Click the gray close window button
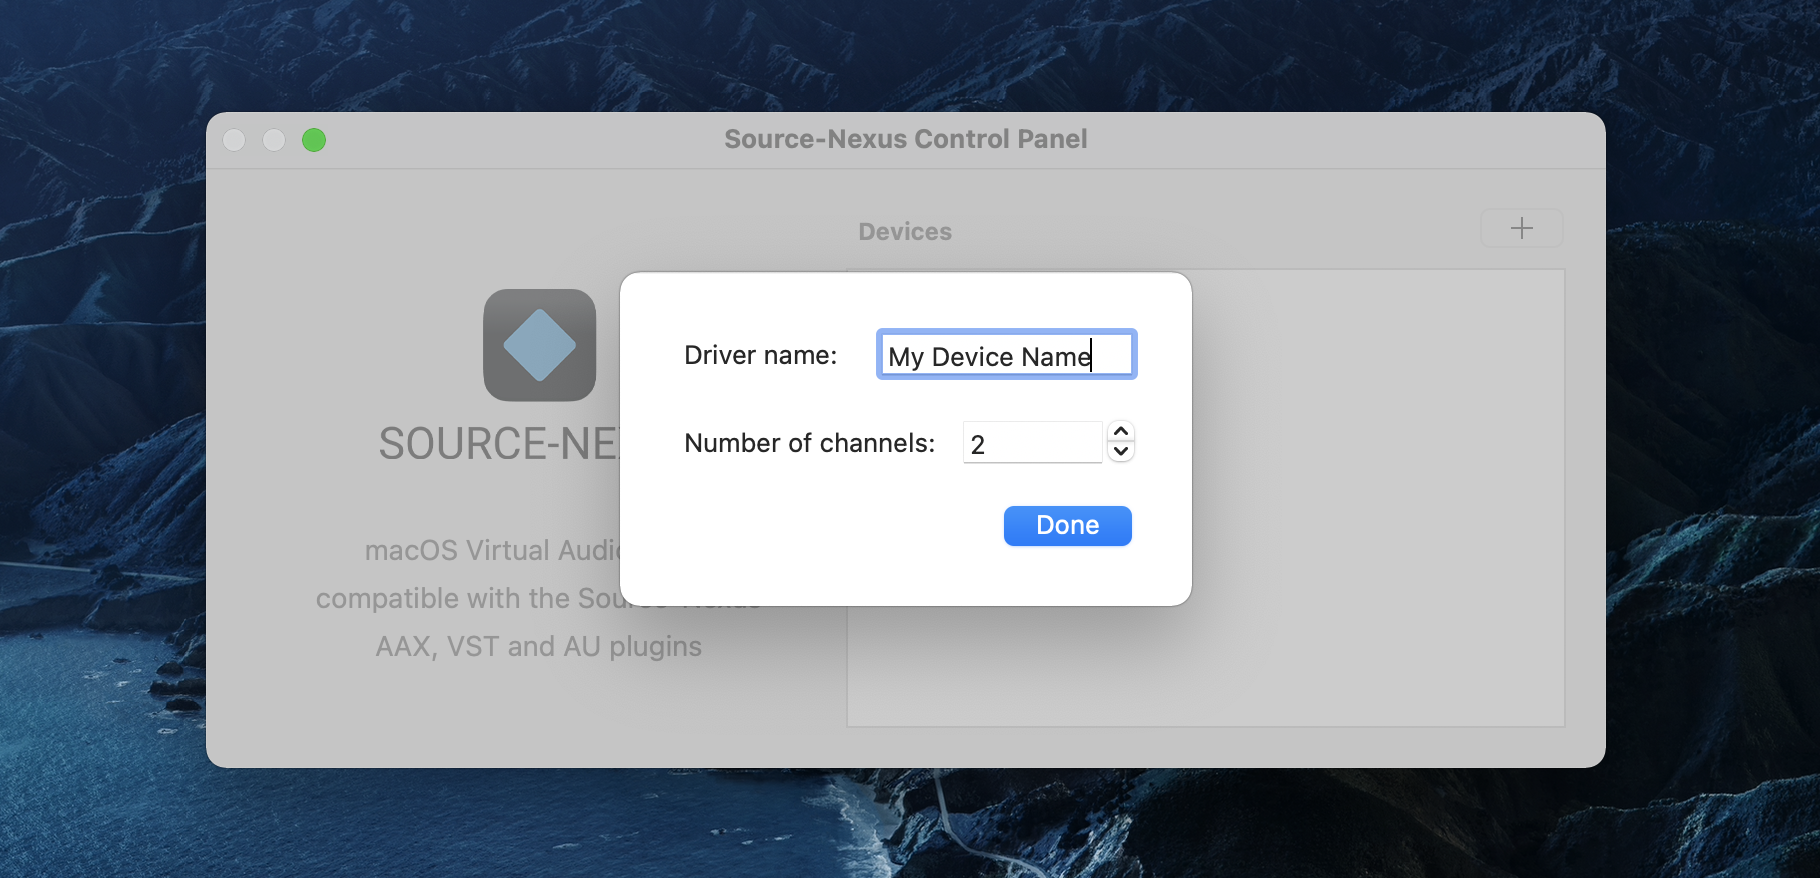1820x878 pixels. pos(234,140)
